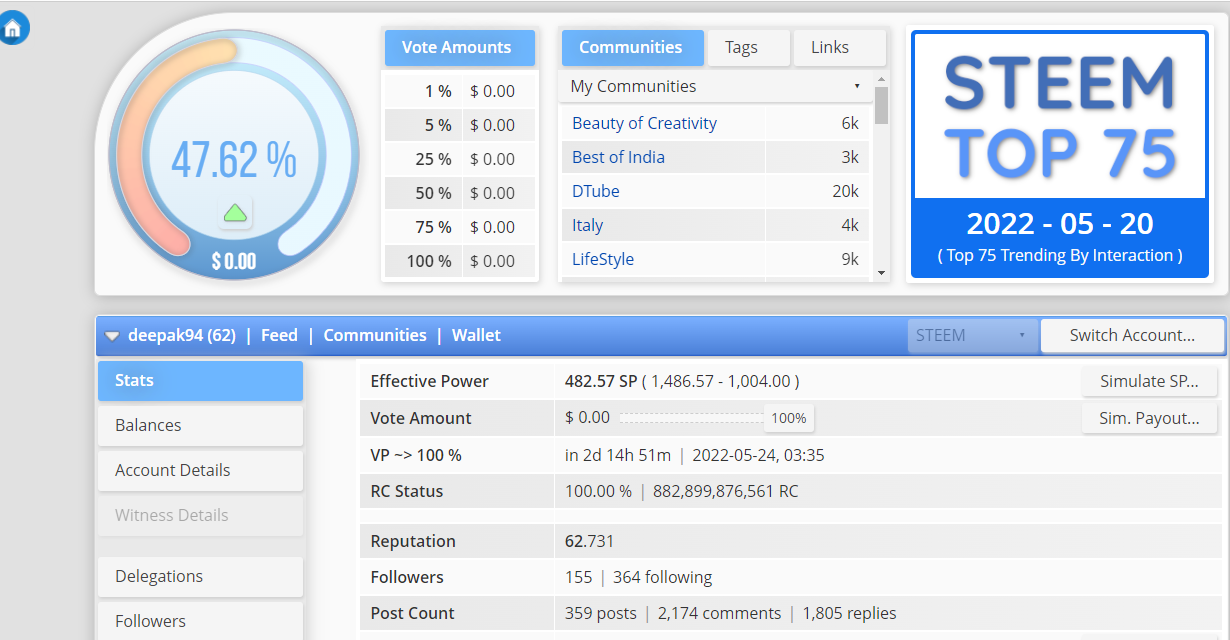This screenshot has width=1230, height=640.
Task: Open the DTube community link
Action: pos(596,191)
